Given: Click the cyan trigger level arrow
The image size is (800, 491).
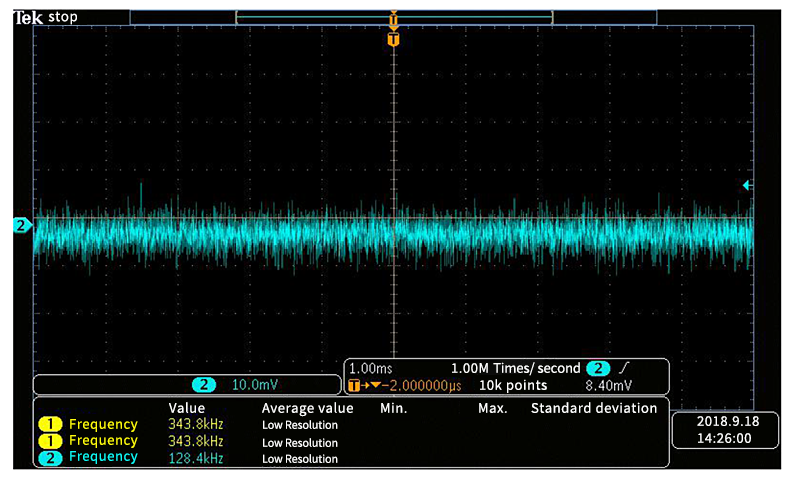Looking at the screenshot, I should coord(747,185).
